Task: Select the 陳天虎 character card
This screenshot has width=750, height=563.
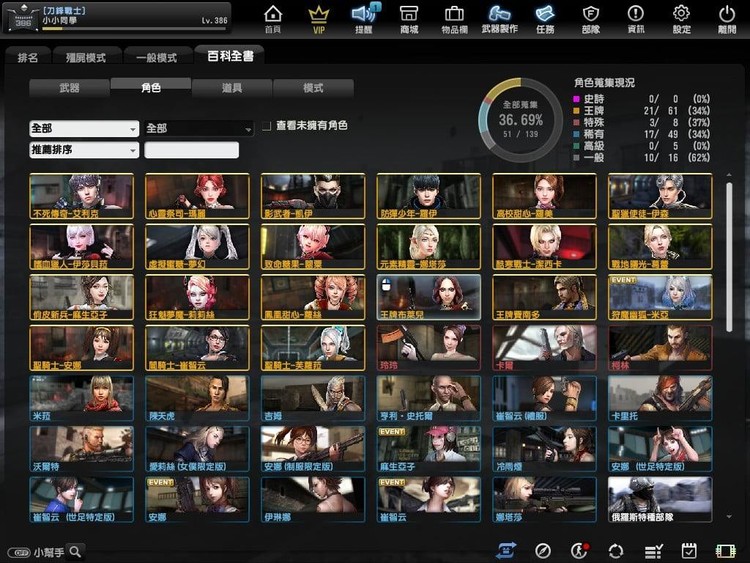Action: point(197,398)
